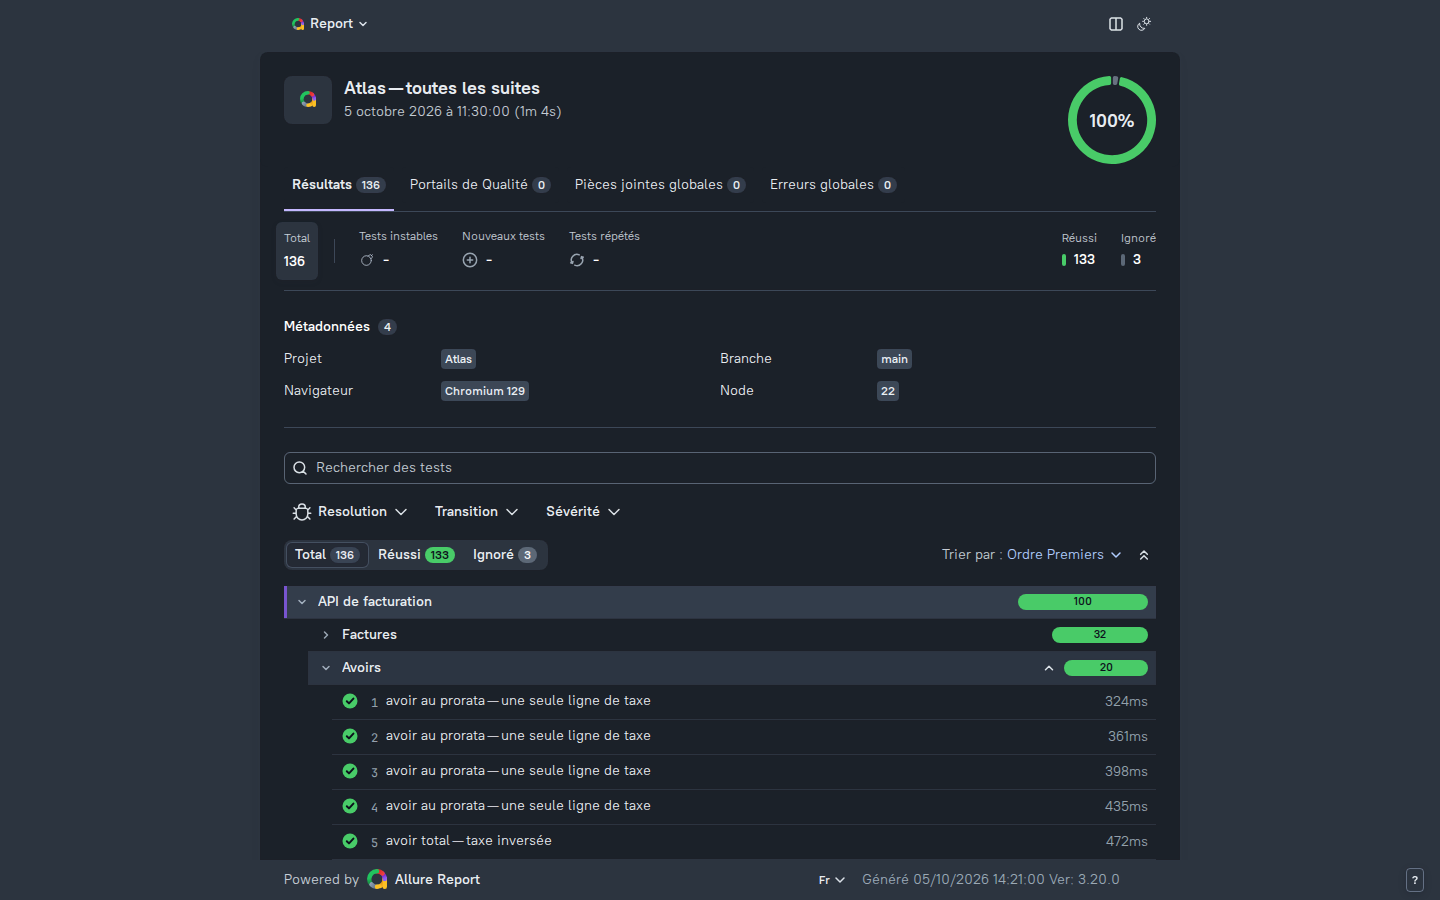Image resolution: width=1440 pixels, height=900 pixels.
Task: Toggle the split layout icon
Action: pos(1116,24)
